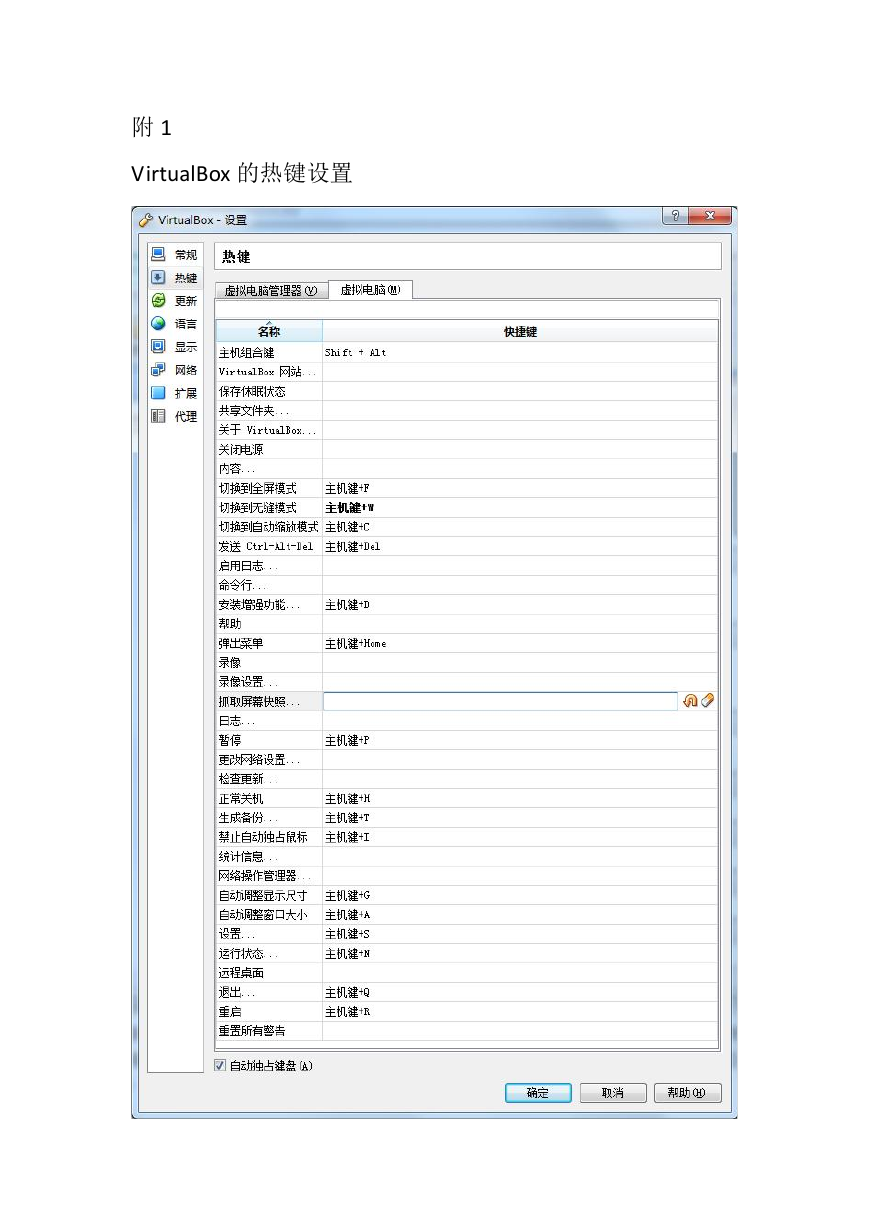Select the 关于 VirtualBox... row
869x1228 pixels.
click(x=467, y=430)
